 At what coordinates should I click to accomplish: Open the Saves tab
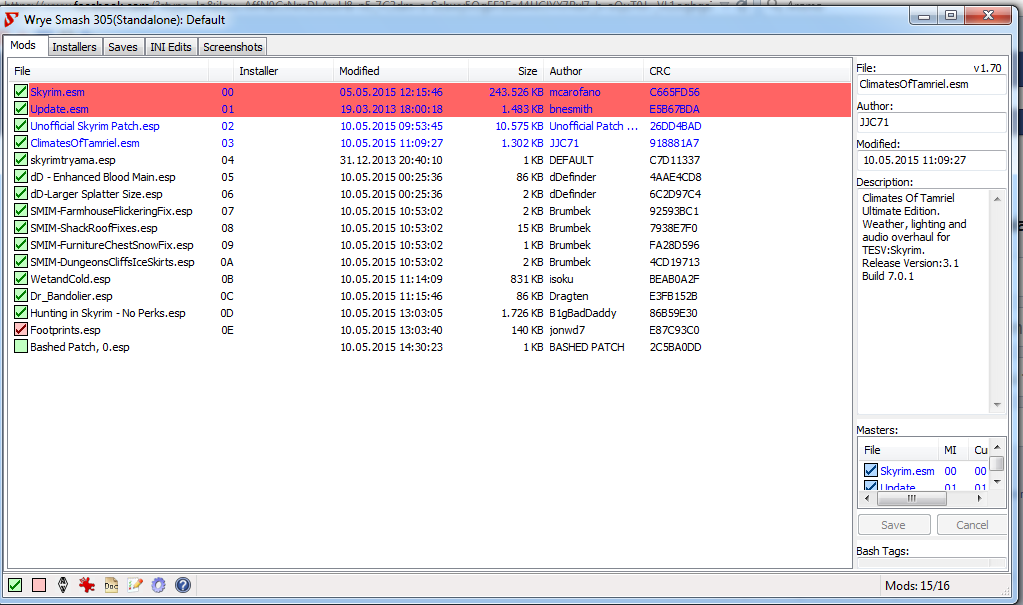pos(123,47)
